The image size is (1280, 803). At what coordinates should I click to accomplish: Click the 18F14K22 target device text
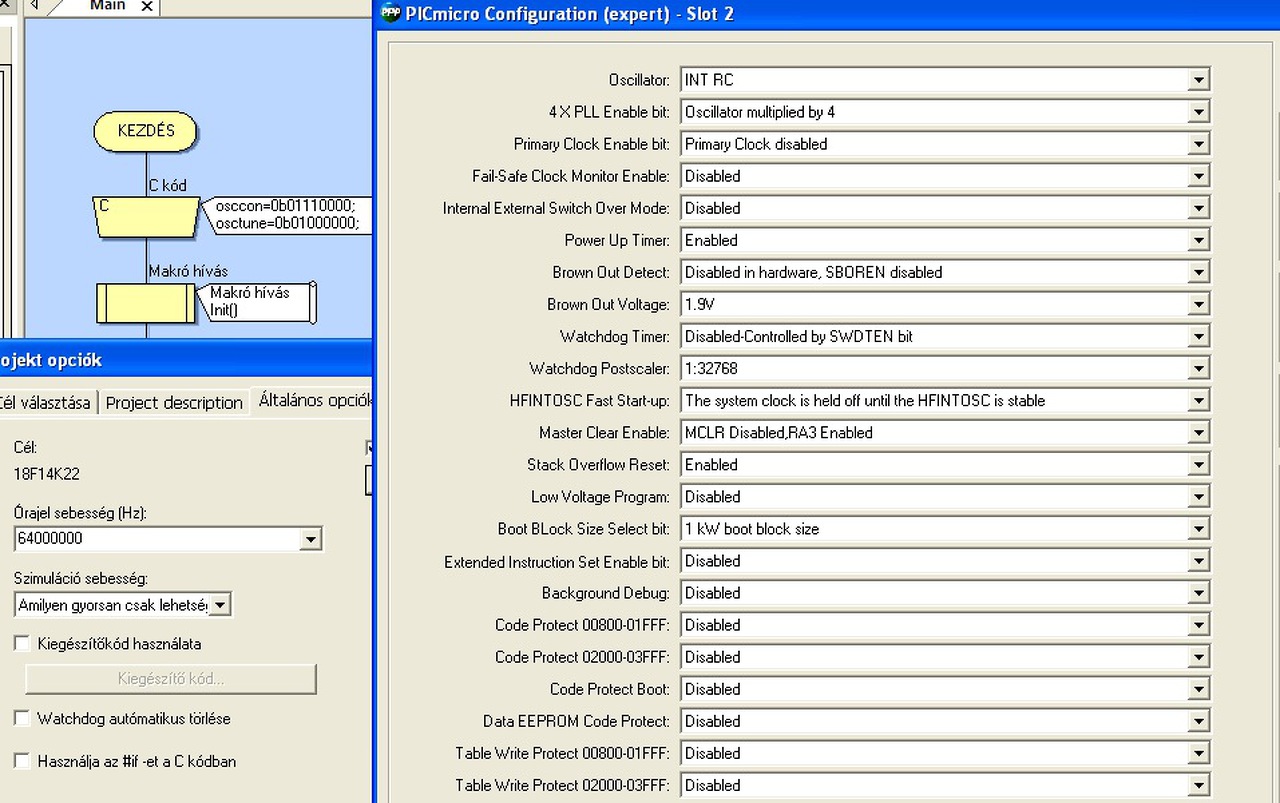(x=49, y=474)
